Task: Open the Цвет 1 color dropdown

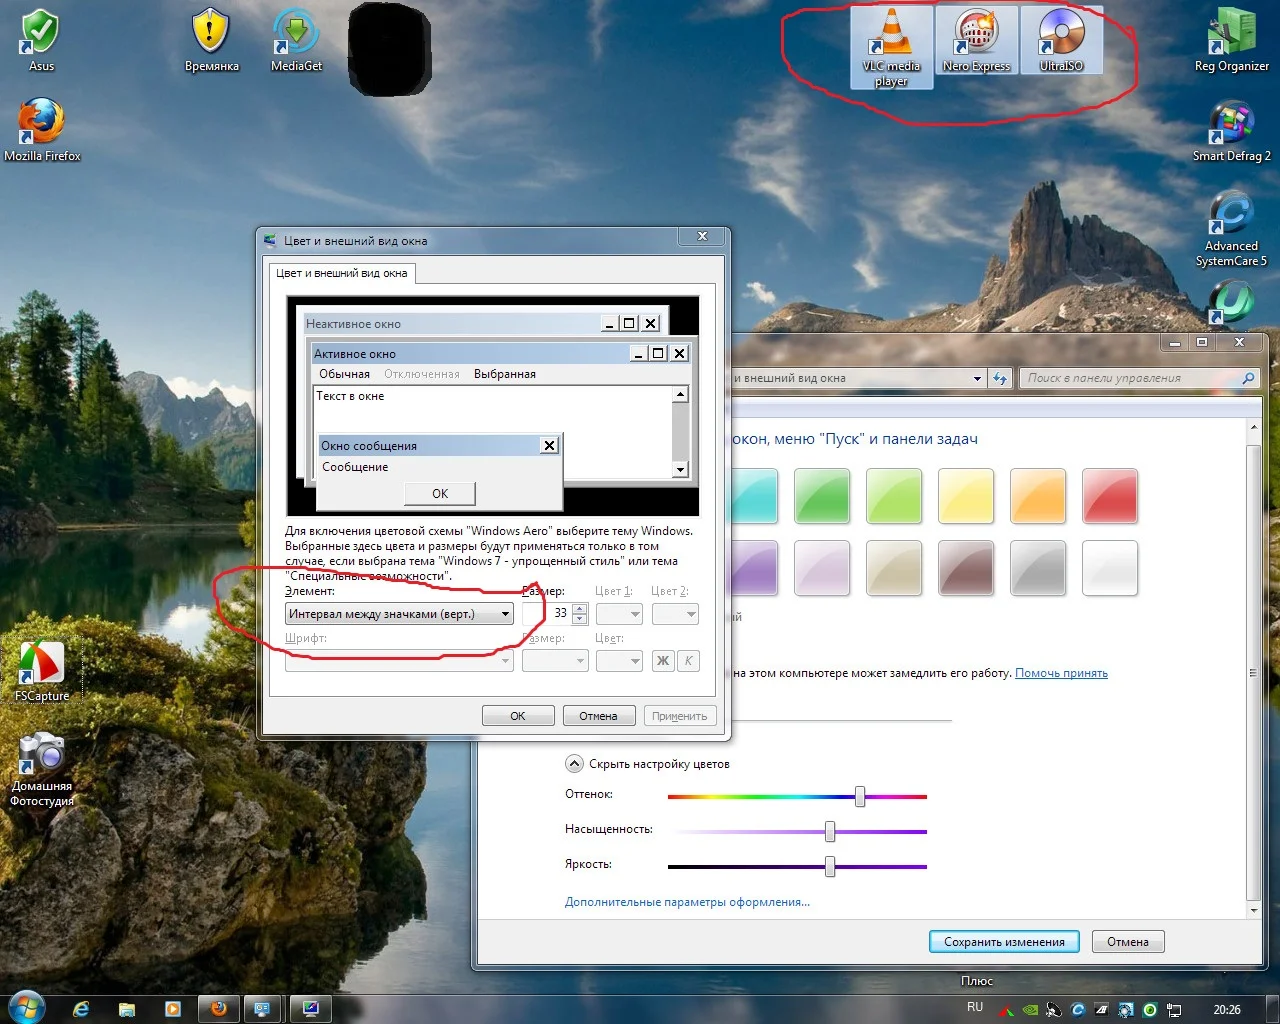Action: (619, 614)
